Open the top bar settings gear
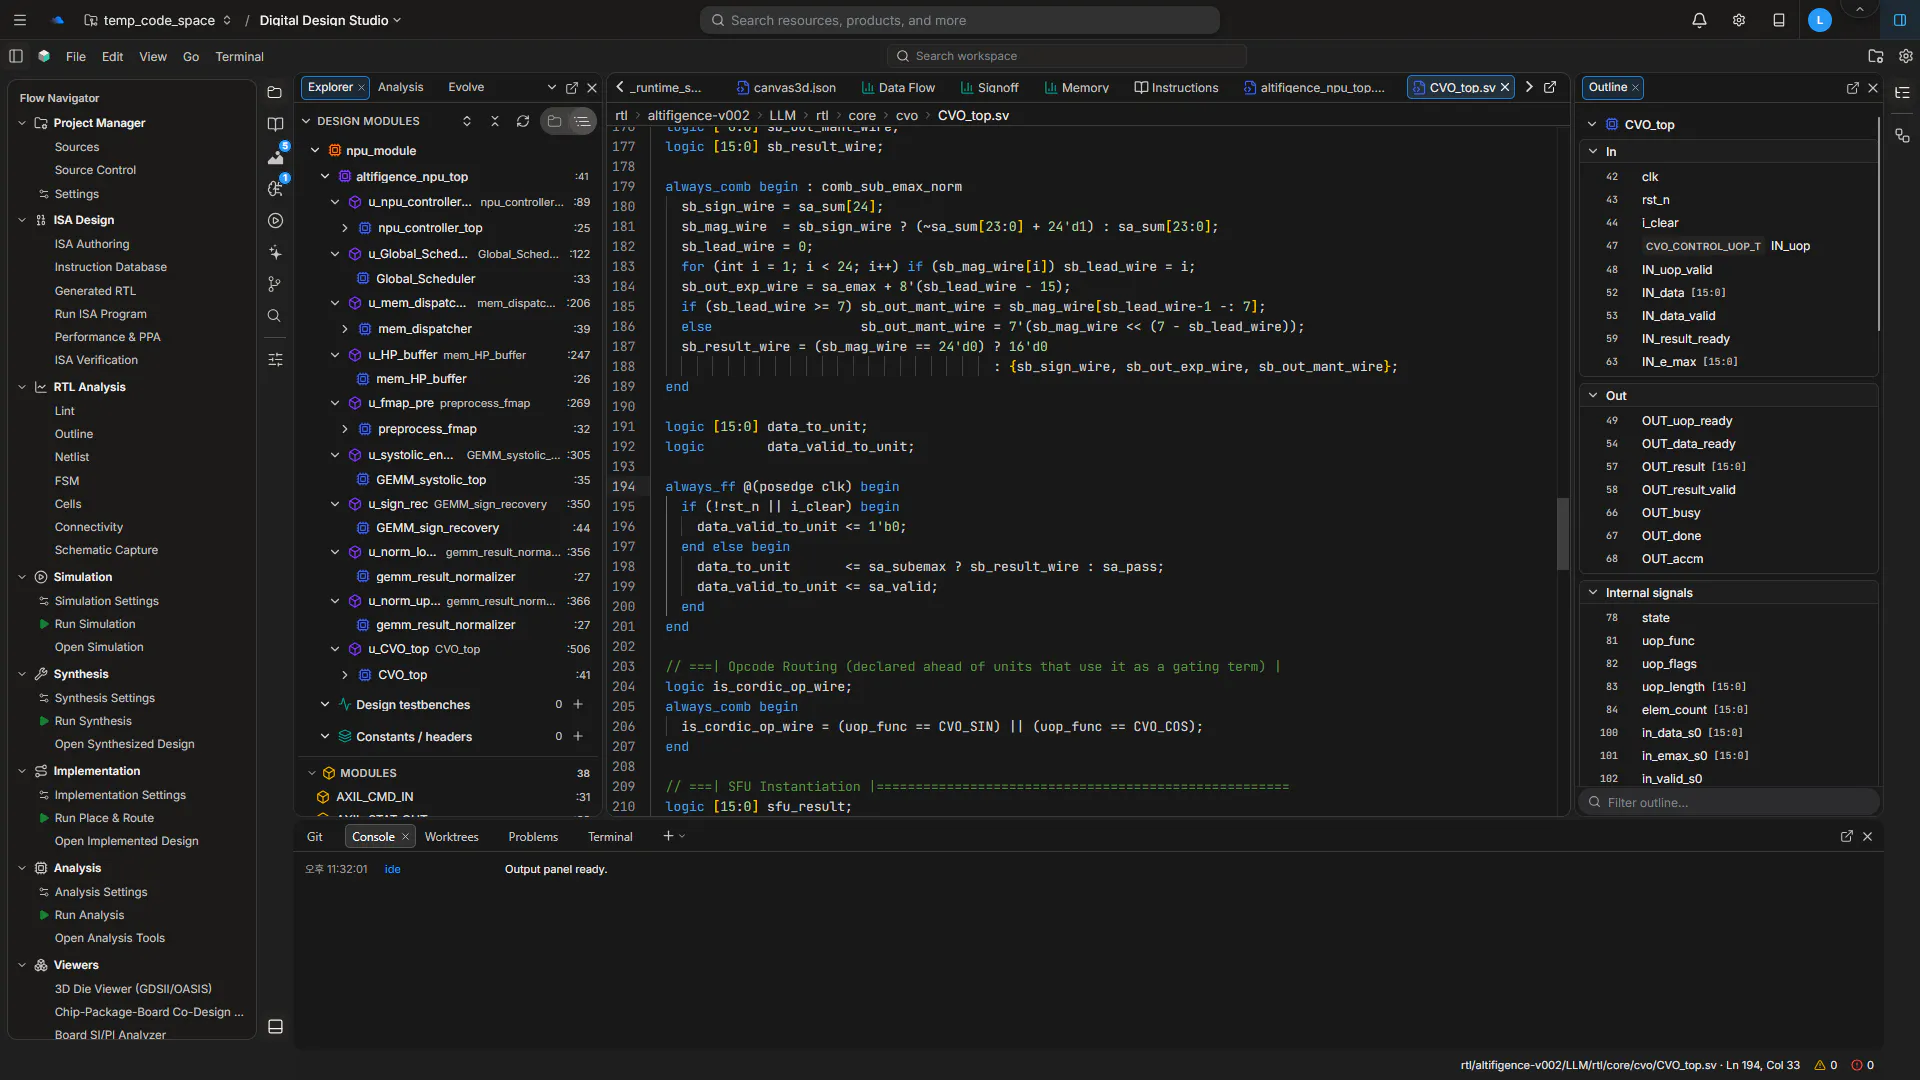Viewport: 1920px width, 1080px height. pyautogui.click(x=1739, y=20)
